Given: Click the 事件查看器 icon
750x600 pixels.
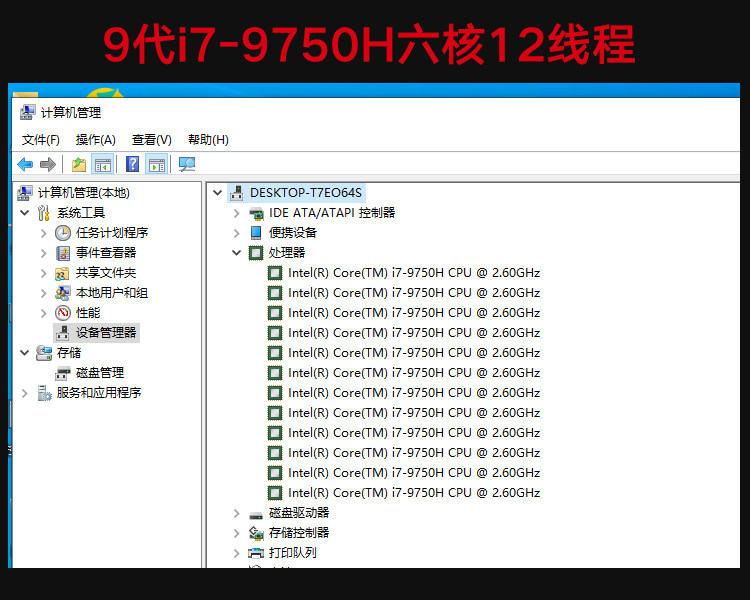Looking at the screenshot, I should coord(63,253).
